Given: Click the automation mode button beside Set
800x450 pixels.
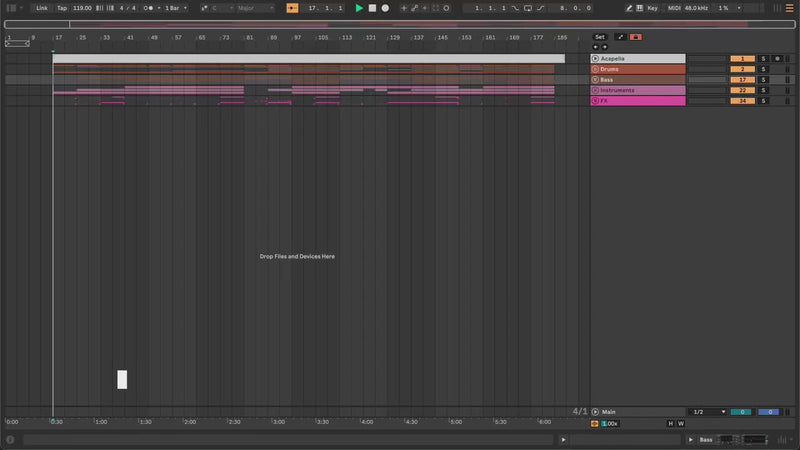Looking at the screenshot, I should (620, 37).
